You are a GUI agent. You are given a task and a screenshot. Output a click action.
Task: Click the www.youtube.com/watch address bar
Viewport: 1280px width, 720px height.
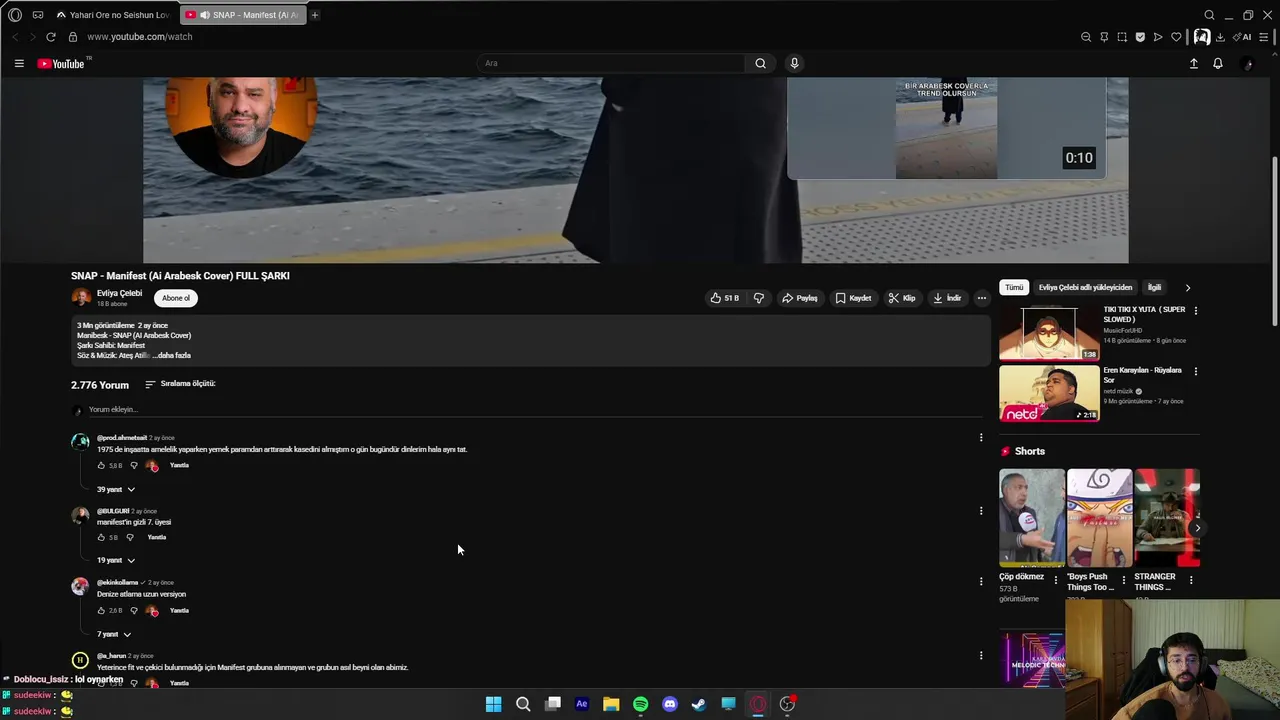pos(139,37)
